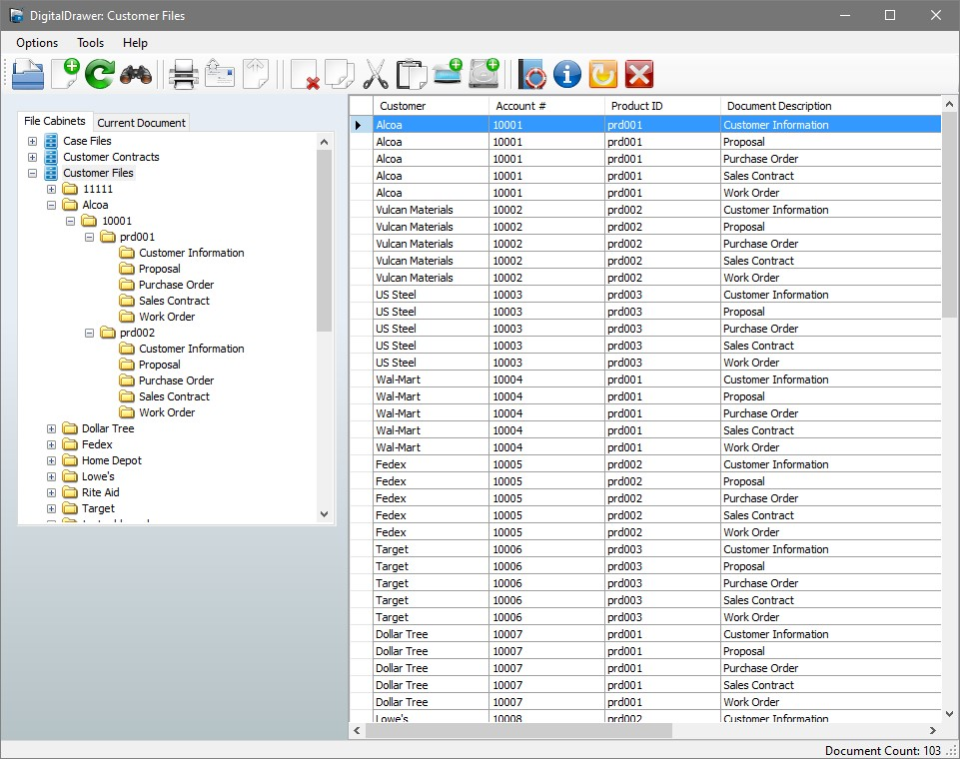Scan a new document with the scanner icon
960x759 pixels.
pyautogui.click(x=448, y=74)
